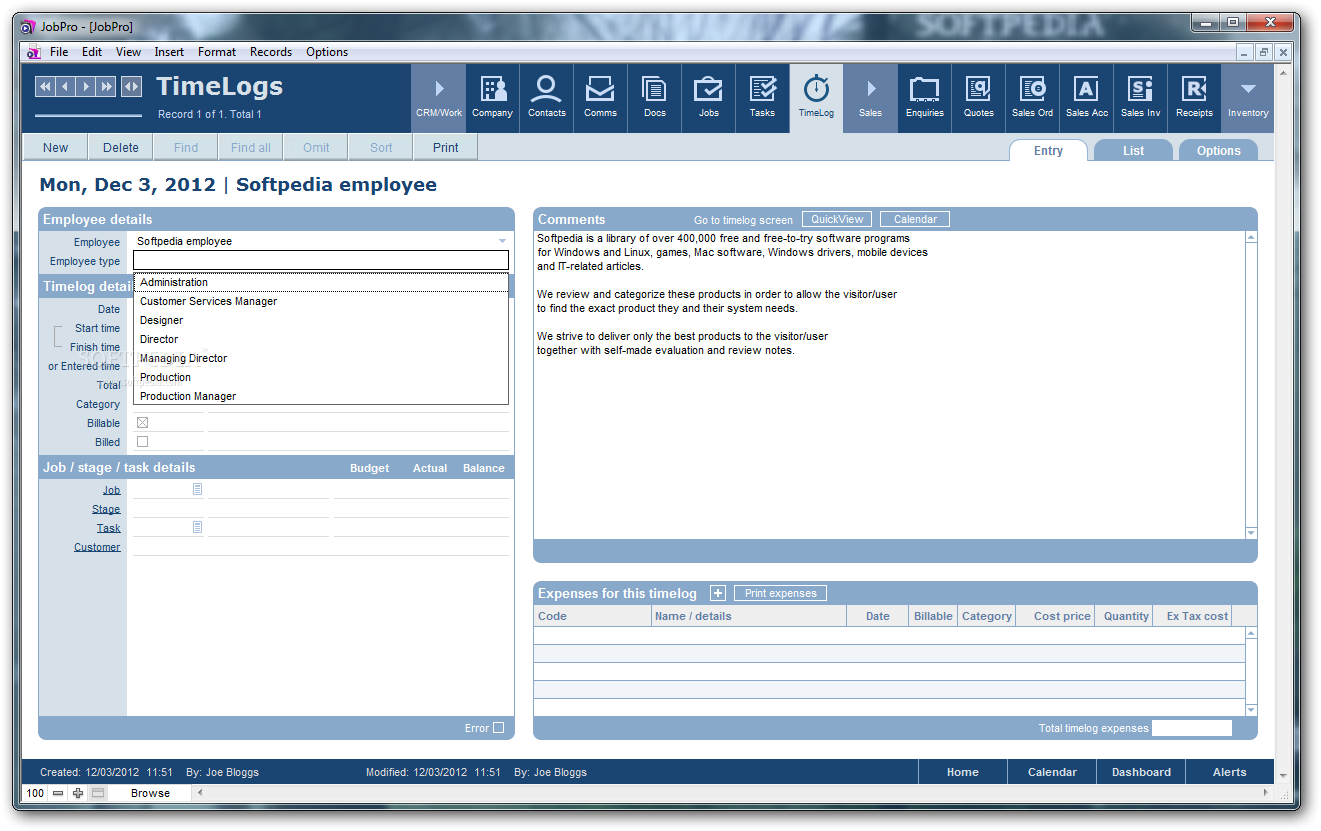Tick the Error checkbox
The height and width of the screenshot is (831, 1321).
[x=499, y=728]
